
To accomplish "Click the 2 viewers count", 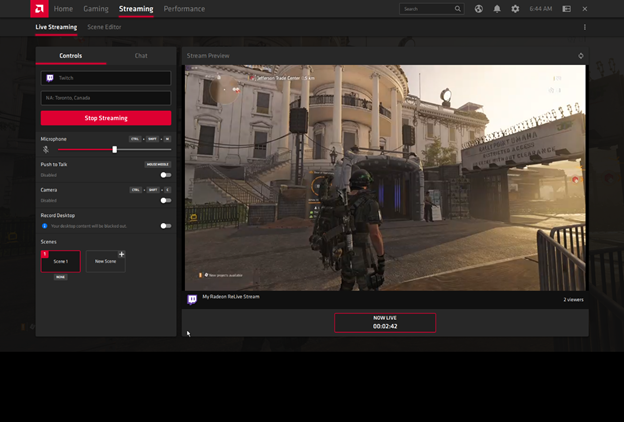I will [x=573, y=300].
